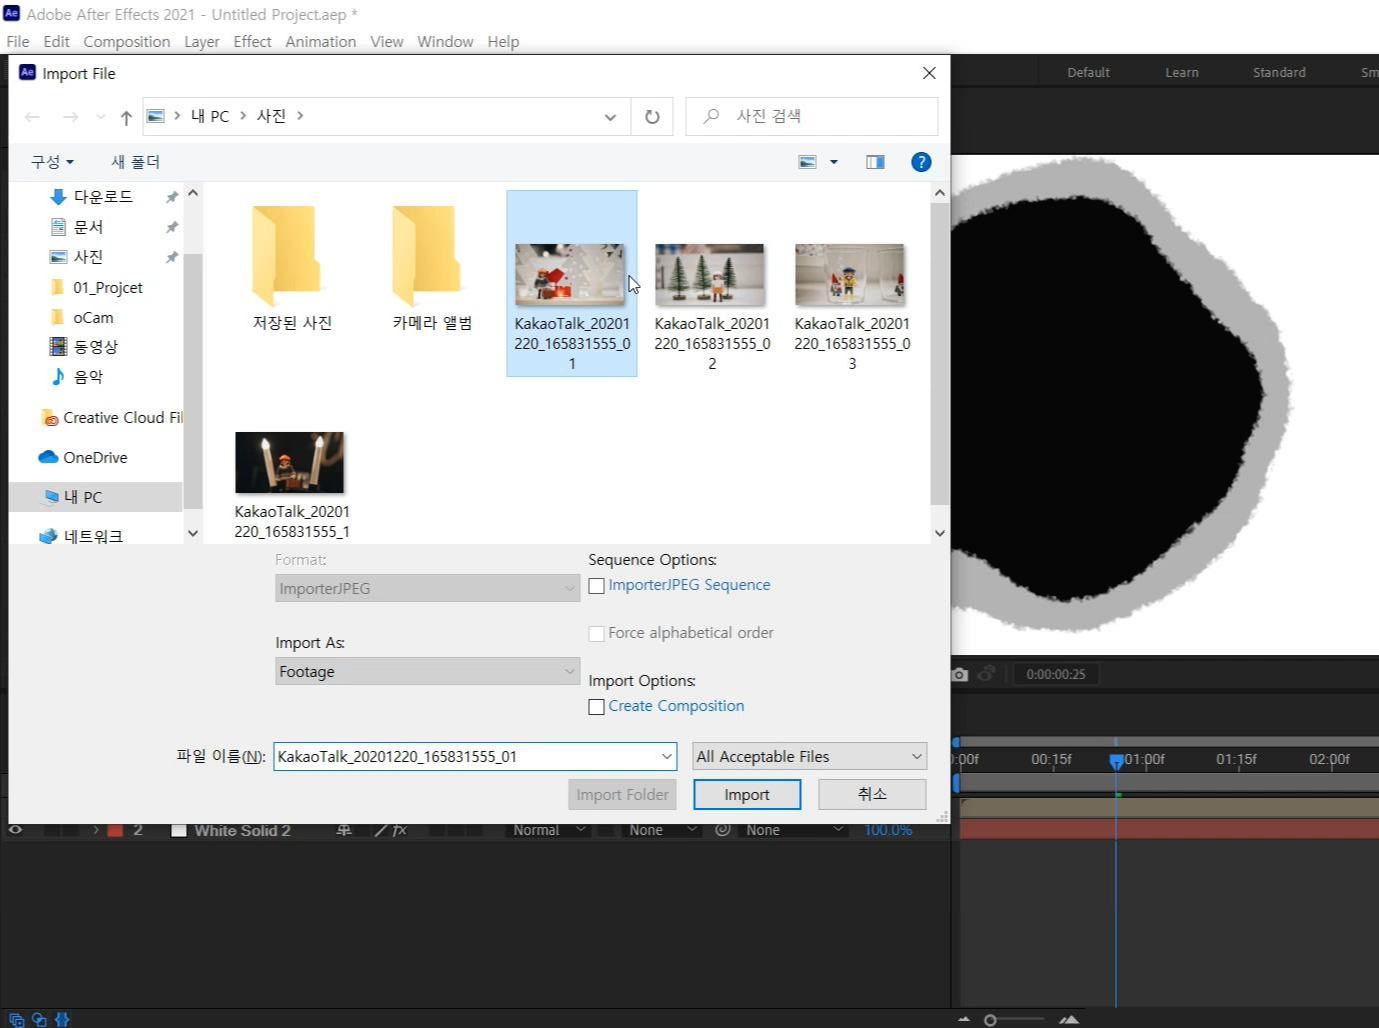Select 사진 in the sidebar
1379x1028 pixels.
[x=88, y=257]
